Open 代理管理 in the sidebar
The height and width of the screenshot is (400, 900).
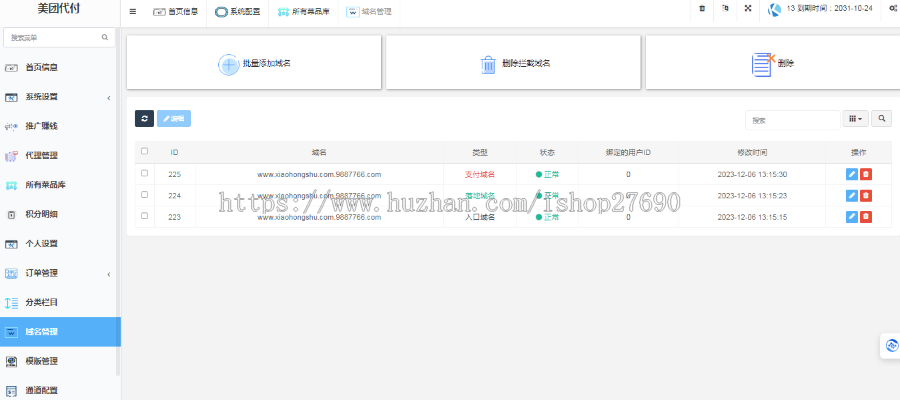60,156
